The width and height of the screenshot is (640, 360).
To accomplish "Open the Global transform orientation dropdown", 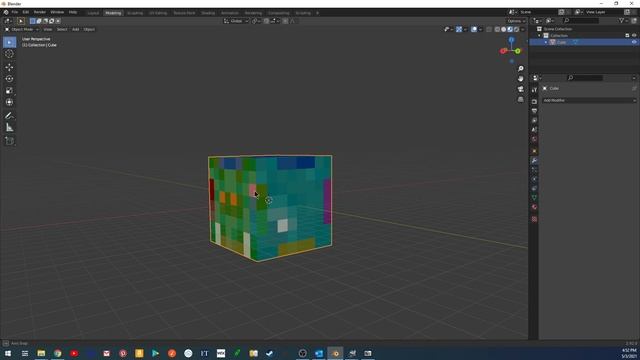I will [236, 21].
